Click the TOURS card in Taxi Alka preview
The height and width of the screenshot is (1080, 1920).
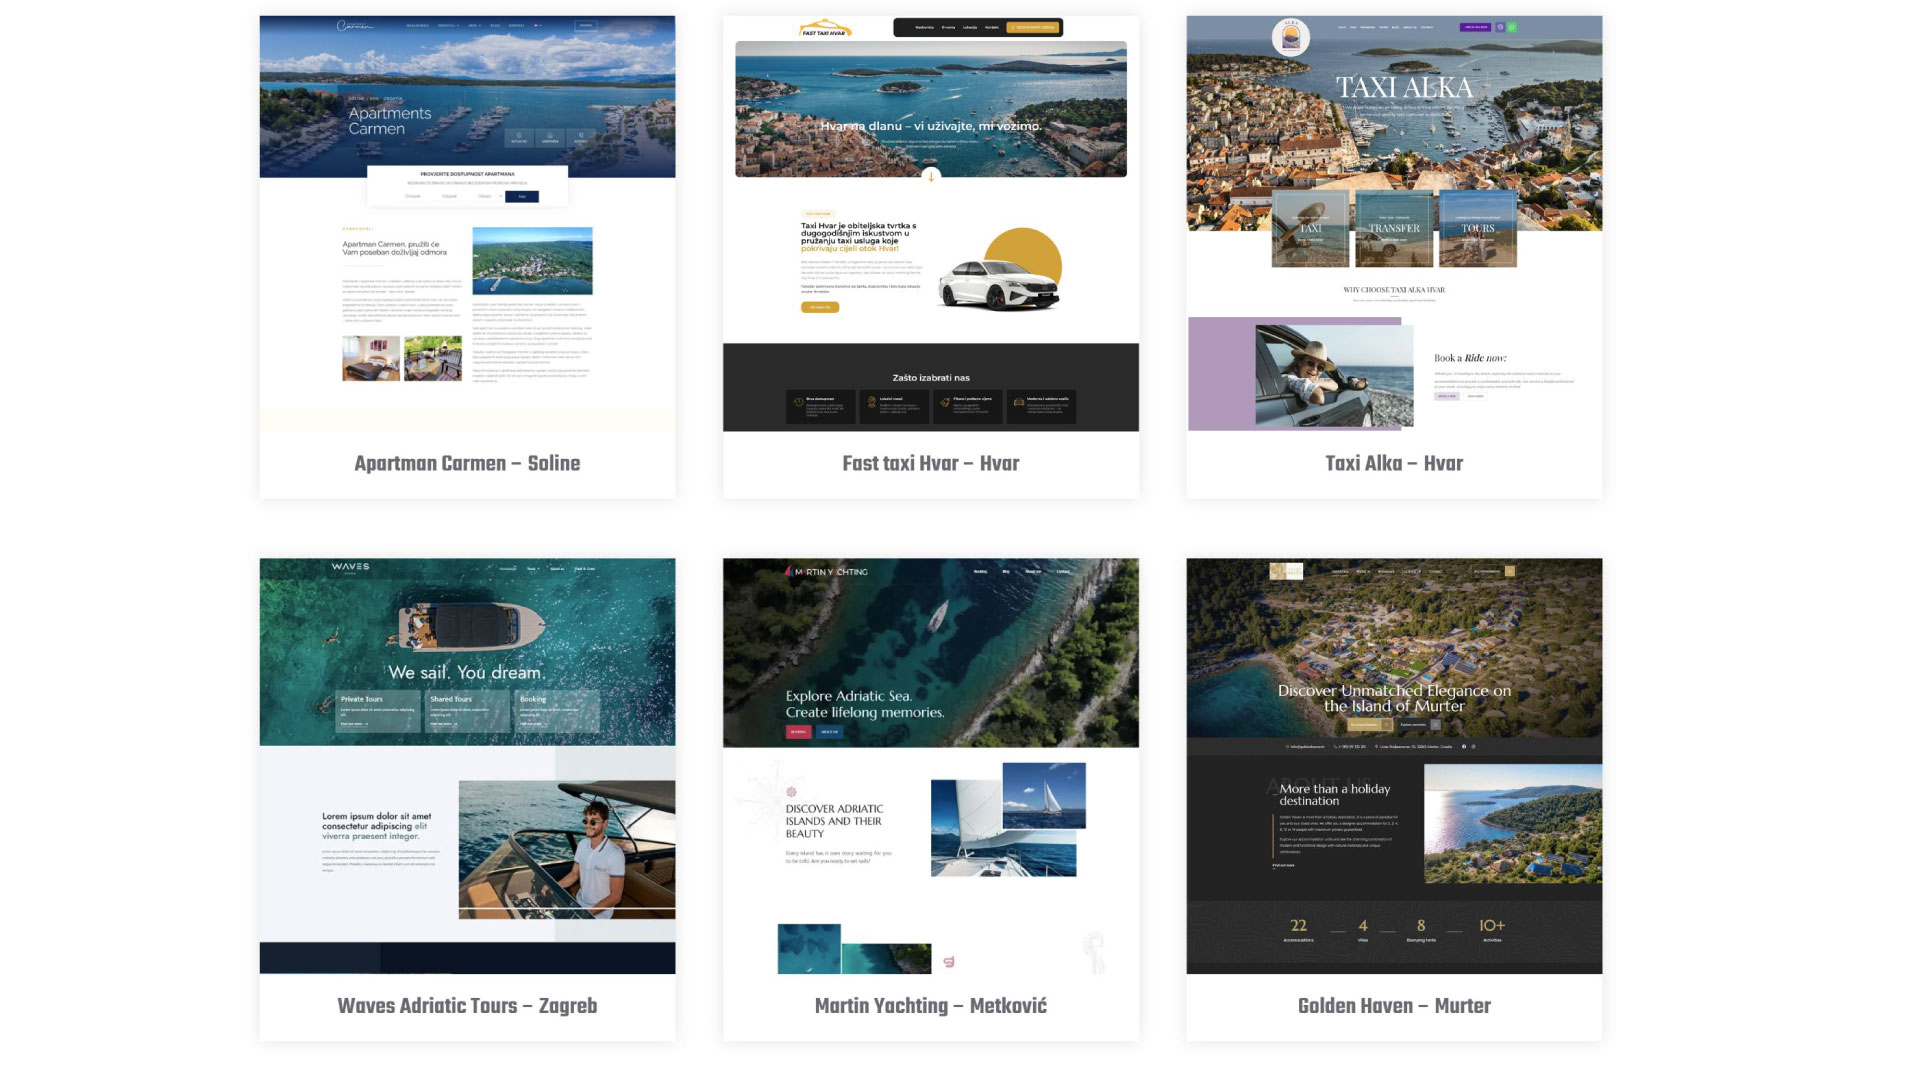1477,228
